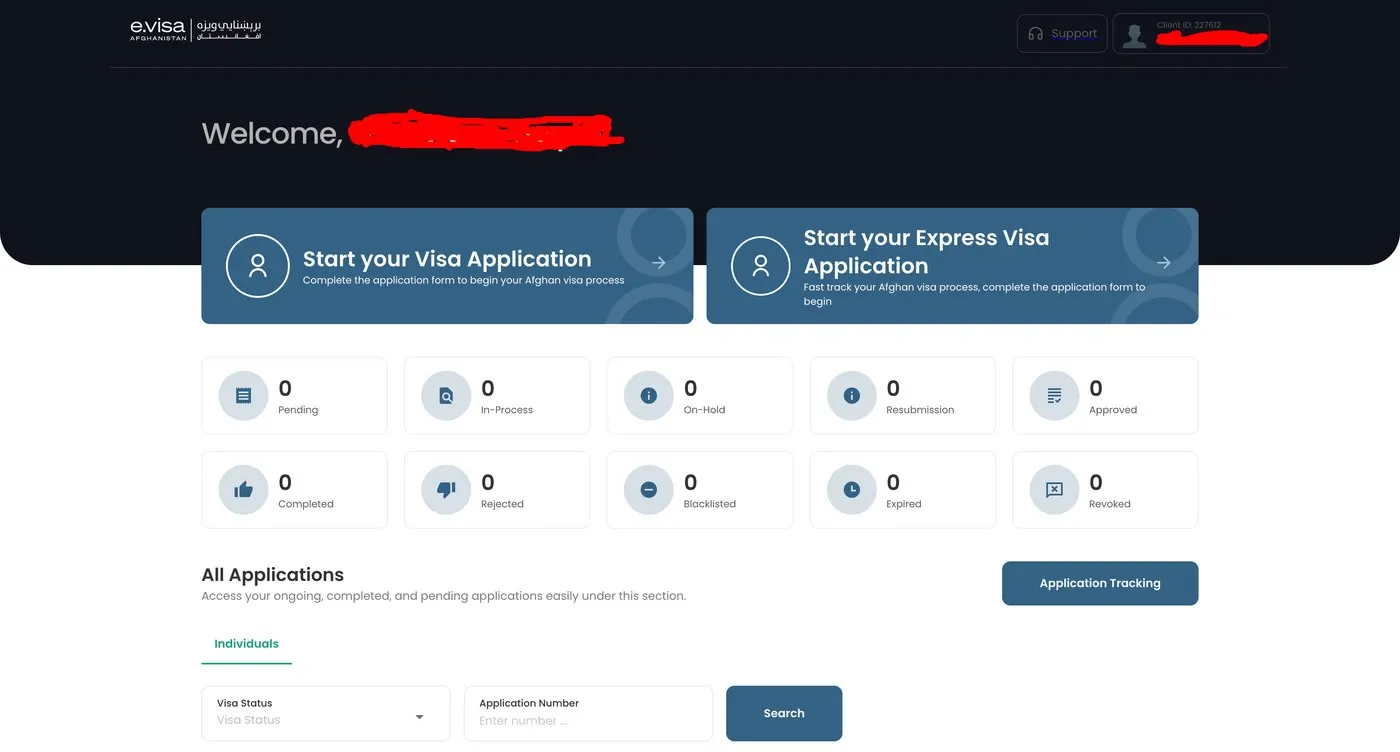This screenshot has width=1400, height=752.
Task: Click the Pending status icon
Action: click(243, 396)
